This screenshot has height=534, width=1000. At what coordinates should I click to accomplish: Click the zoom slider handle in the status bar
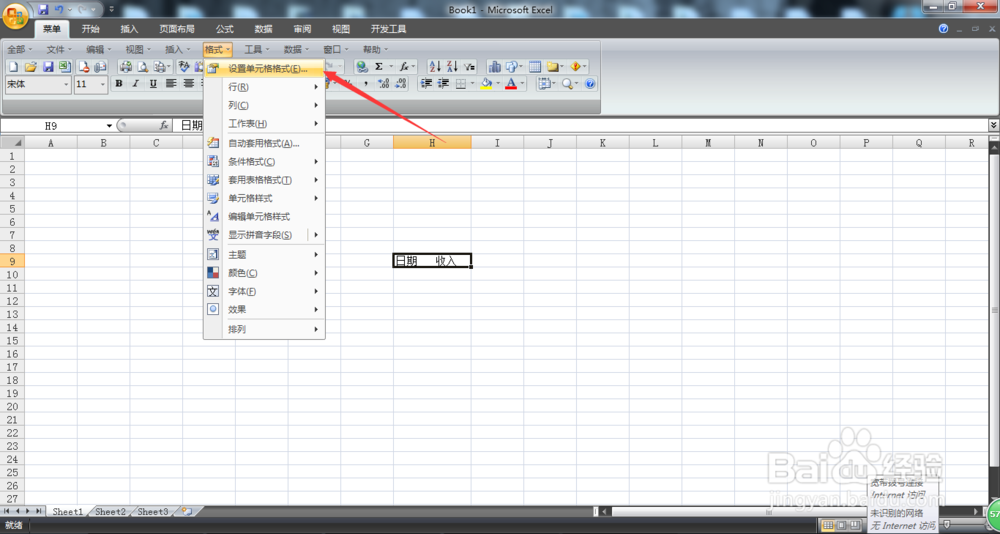(x=946, y=525)
